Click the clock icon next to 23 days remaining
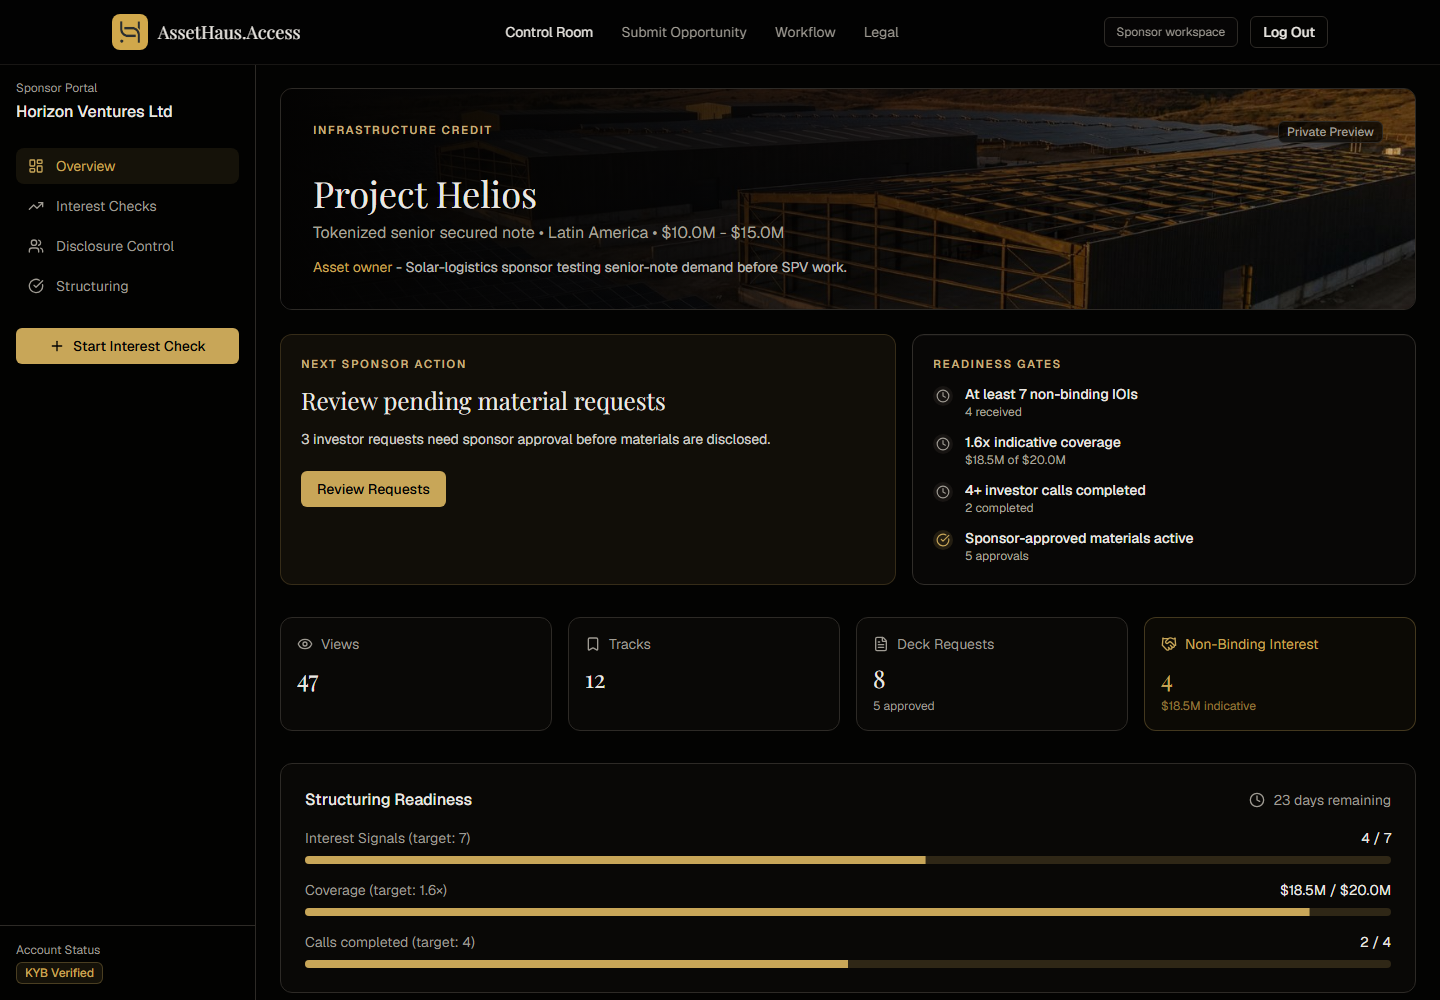 (1257, 800)
